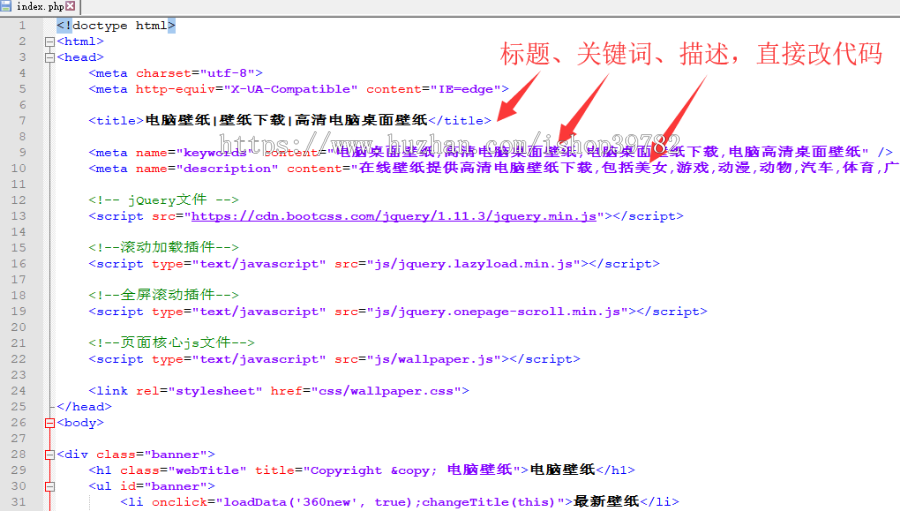The height and width of the screenshot is (511, 900).
Task: Click the description content text 在线壁纸提供
Action: (x=409, y=168)
